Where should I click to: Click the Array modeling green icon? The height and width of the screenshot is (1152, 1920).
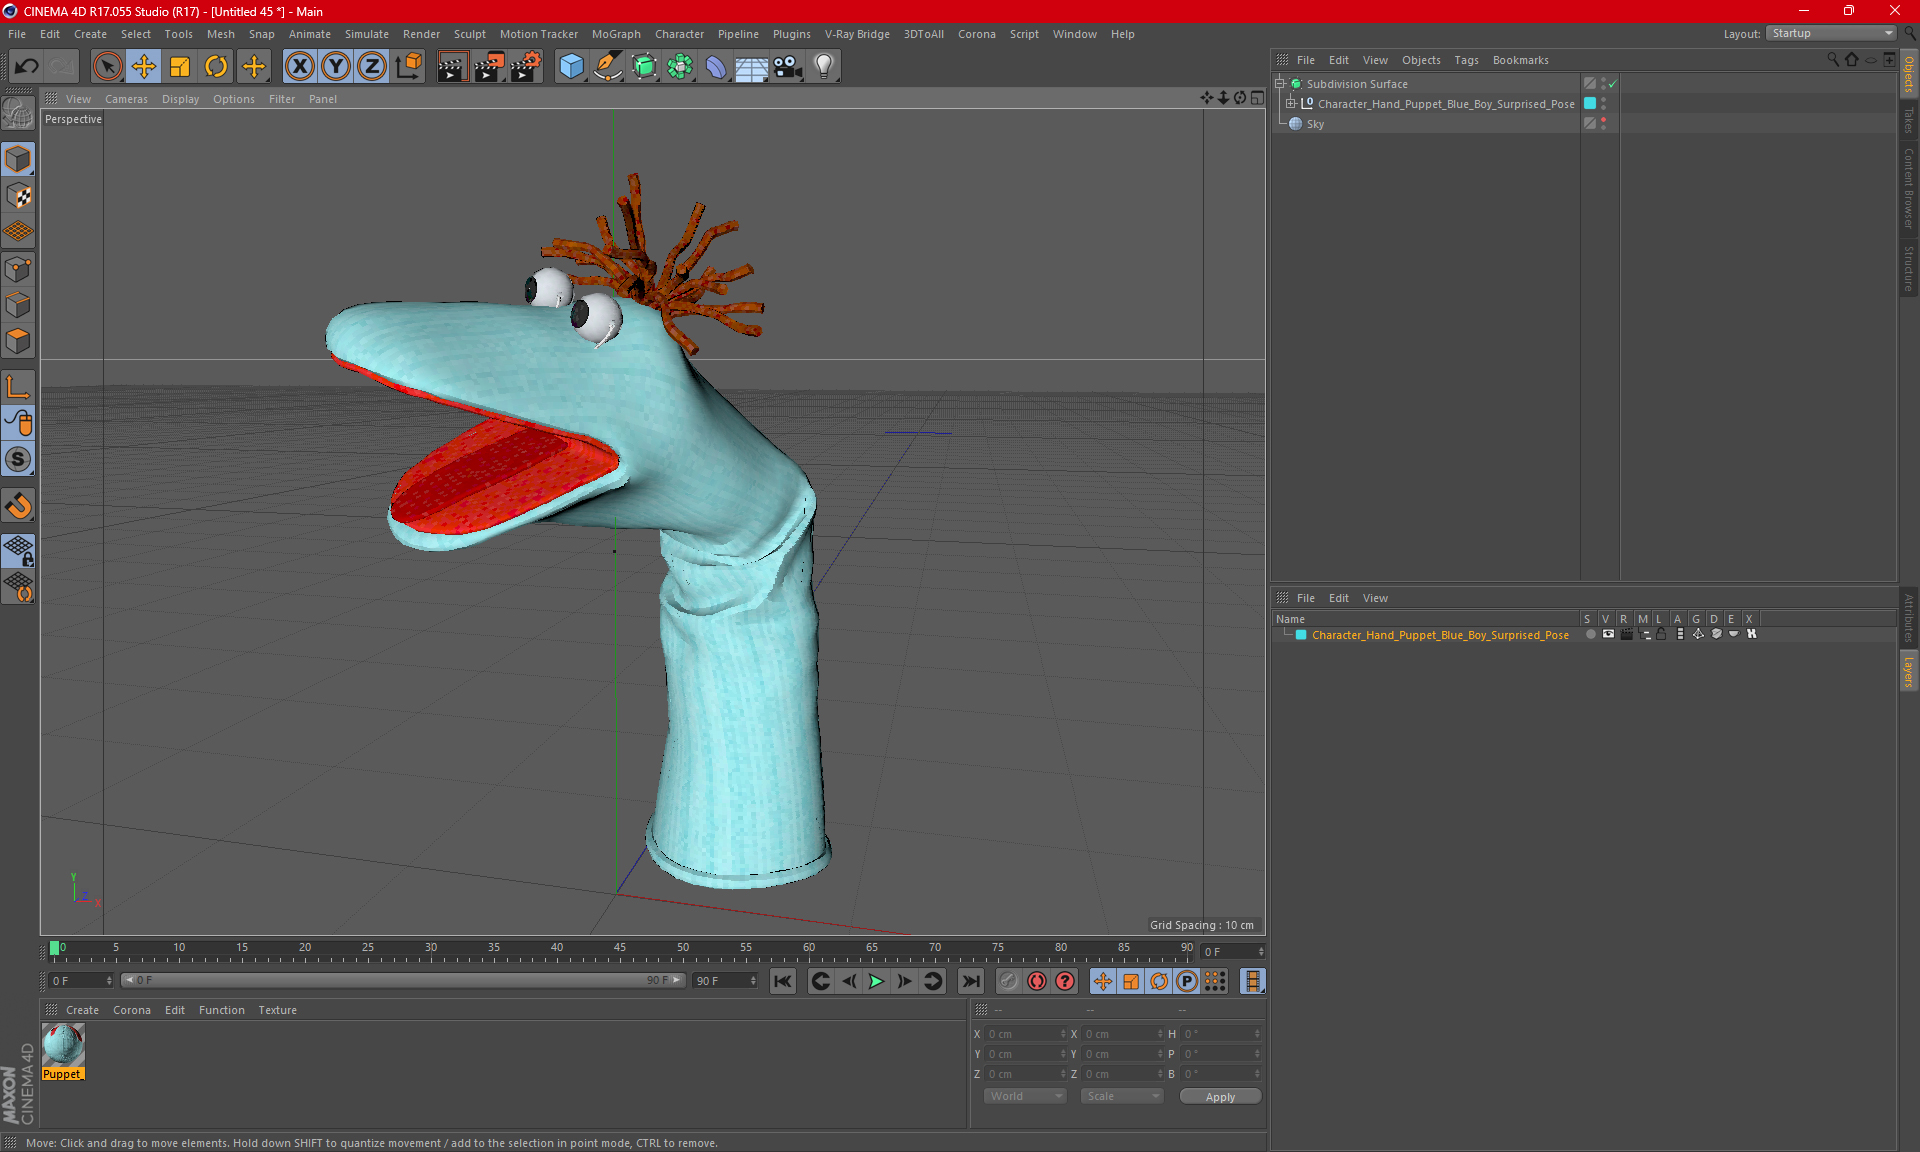click(680, 67)
